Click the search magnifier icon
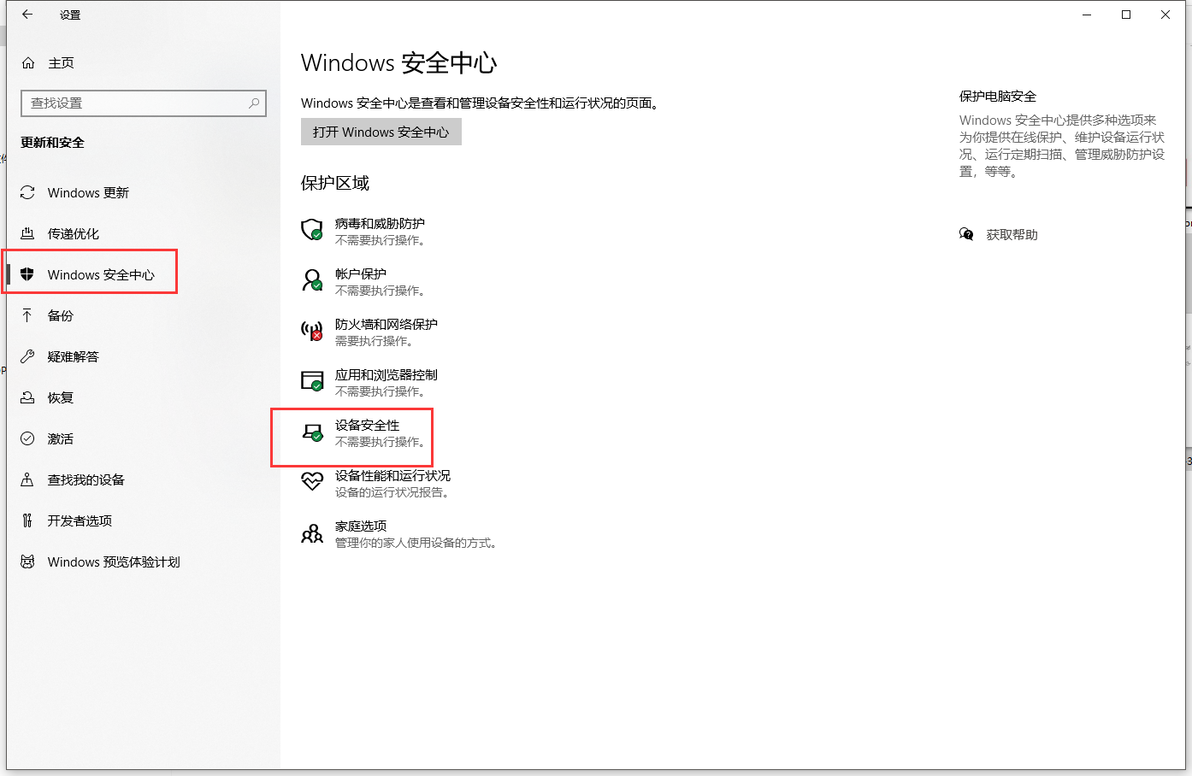Screen dimensions: 1192x776 coord(254,103)
